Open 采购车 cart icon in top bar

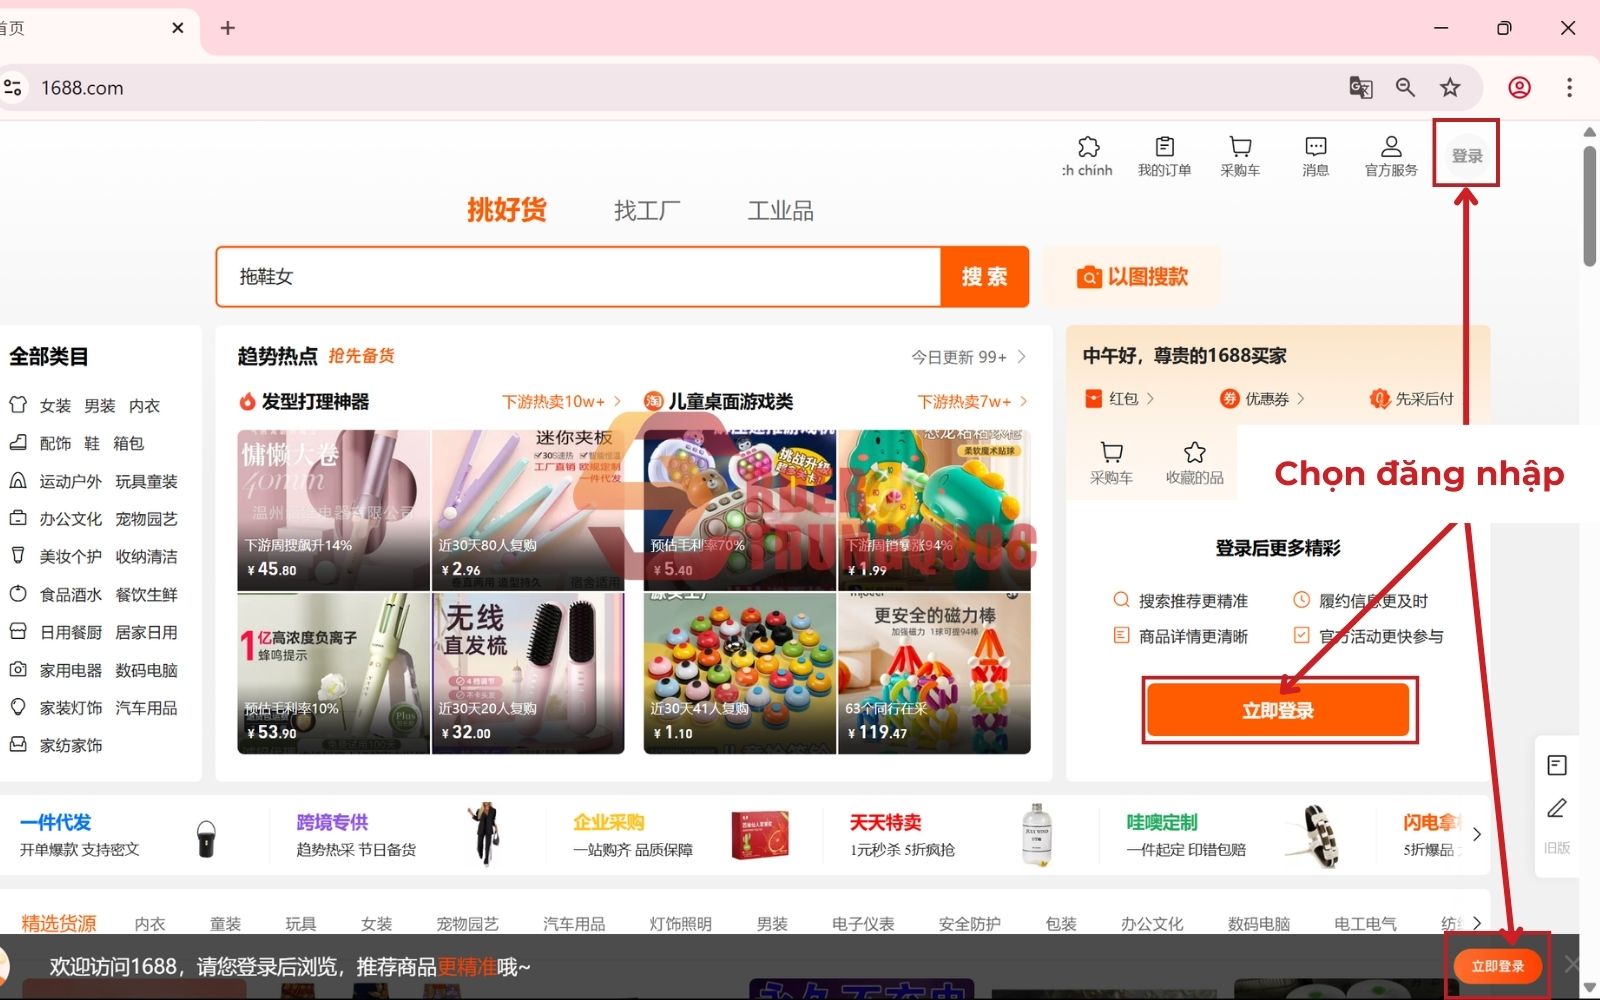(x=1240, y=147)
